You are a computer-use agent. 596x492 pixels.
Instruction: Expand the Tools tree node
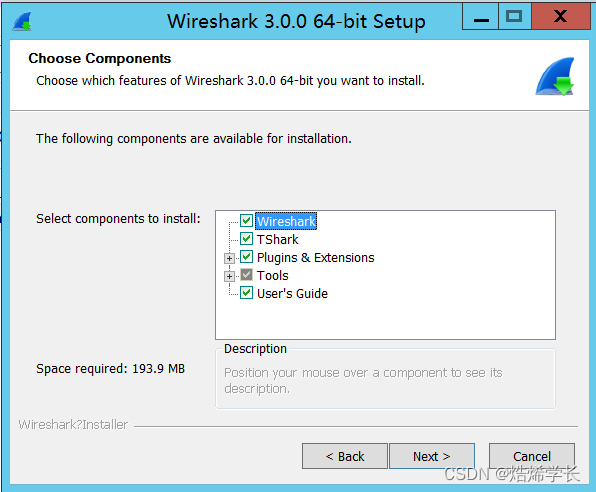[229, 276]
